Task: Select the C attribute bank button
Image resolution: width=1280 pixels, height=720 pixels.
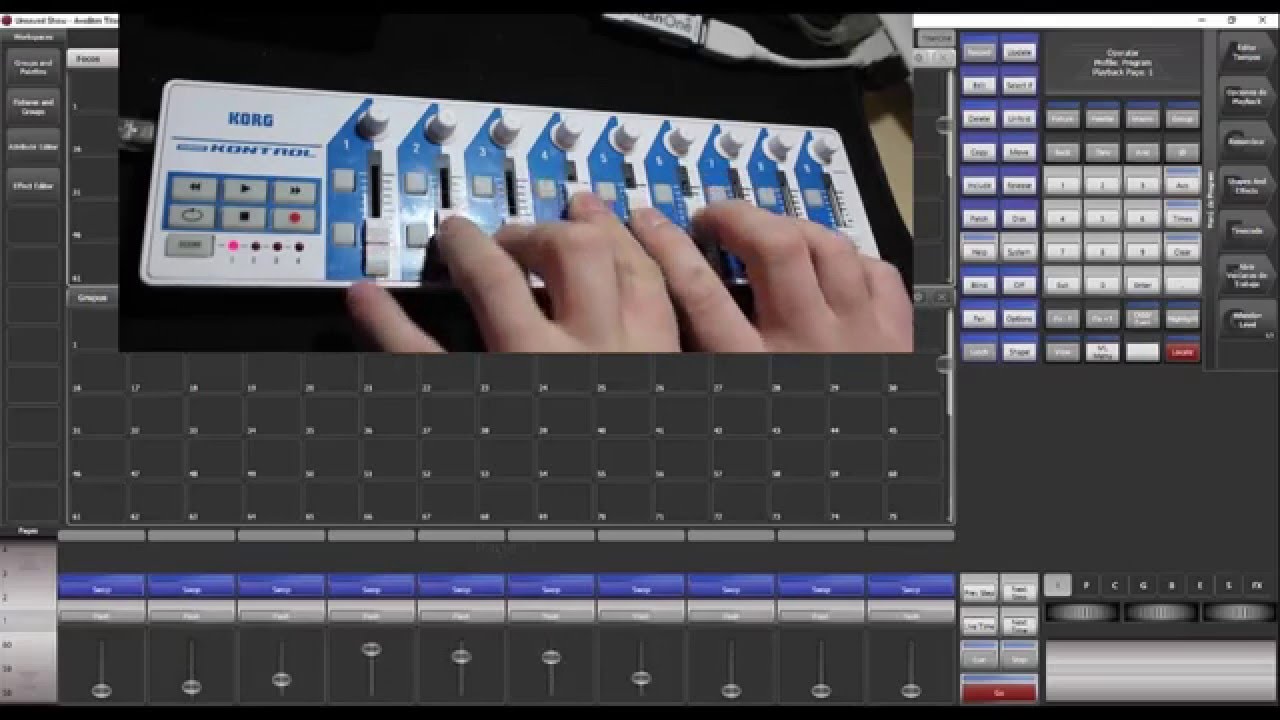Action: [x=1114, y=585]
